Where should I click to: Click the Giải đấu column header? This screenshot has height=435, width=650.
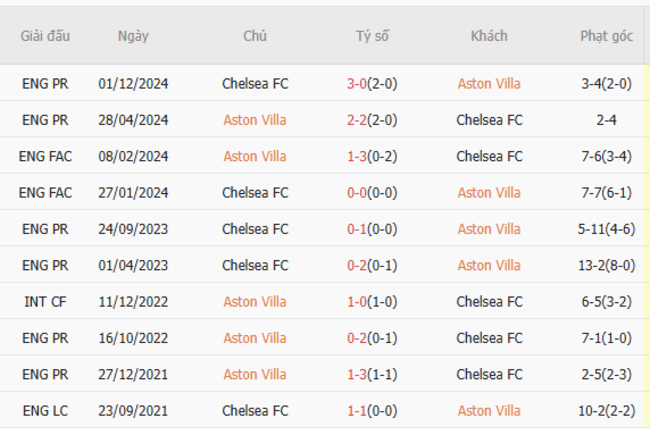[x=45, y=36]
